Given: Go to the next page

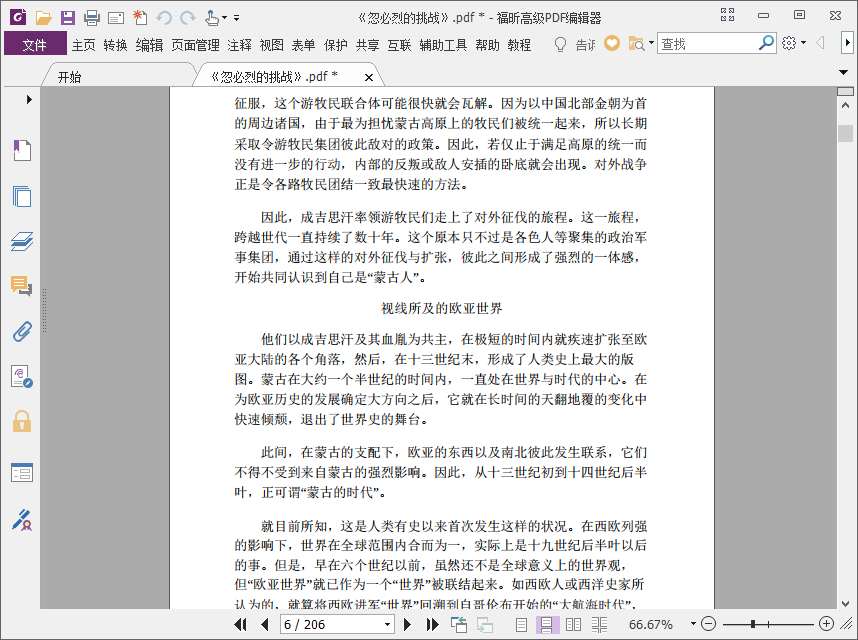Looking at the screenshot, I should point(407,624).
